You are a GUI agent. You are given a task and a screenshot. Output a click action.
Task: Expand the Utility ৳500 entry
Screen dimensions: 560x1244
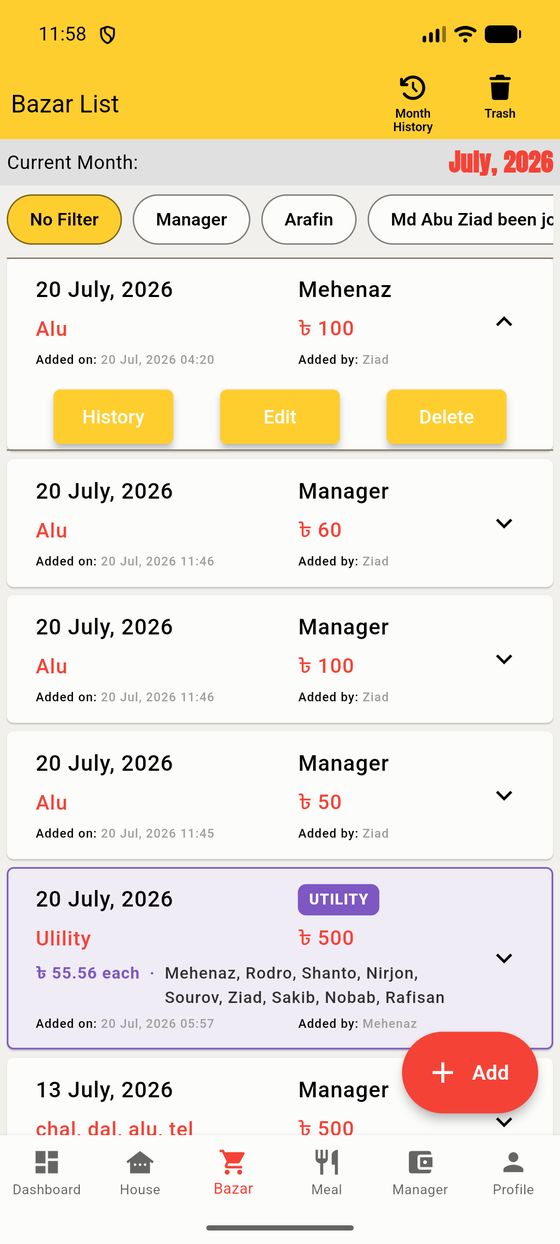pyautogui.click(x=504, y=958)
